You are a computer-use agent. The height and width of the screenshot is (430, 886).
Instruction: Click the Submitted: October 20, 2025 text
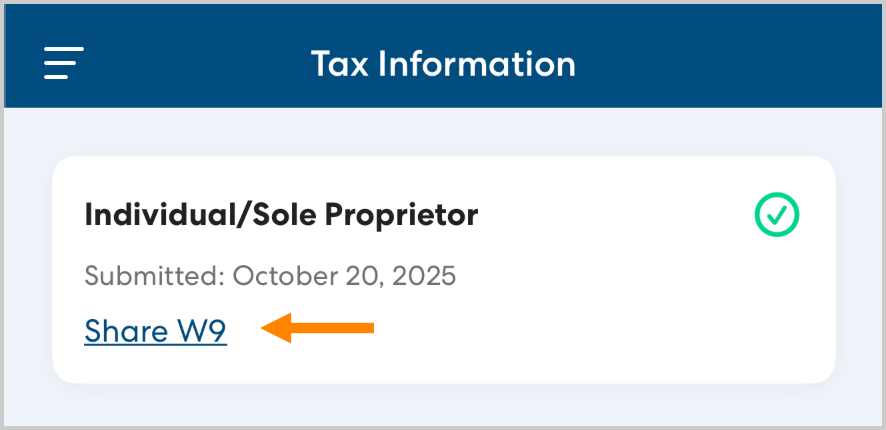[x=270, y=276]
